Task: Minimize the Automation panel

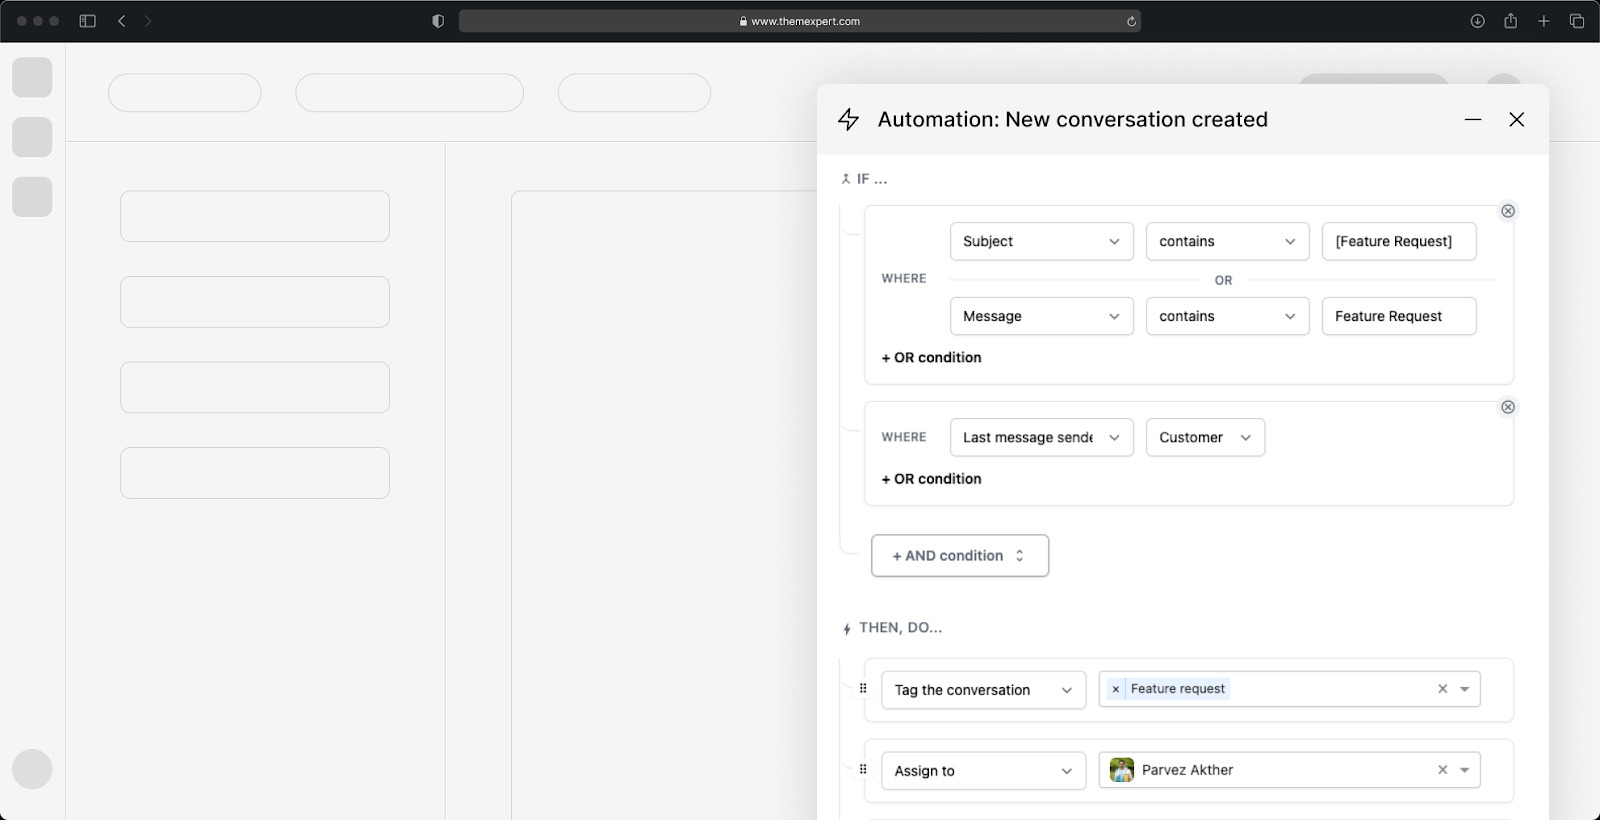Action: click(x=1473, y=120)
